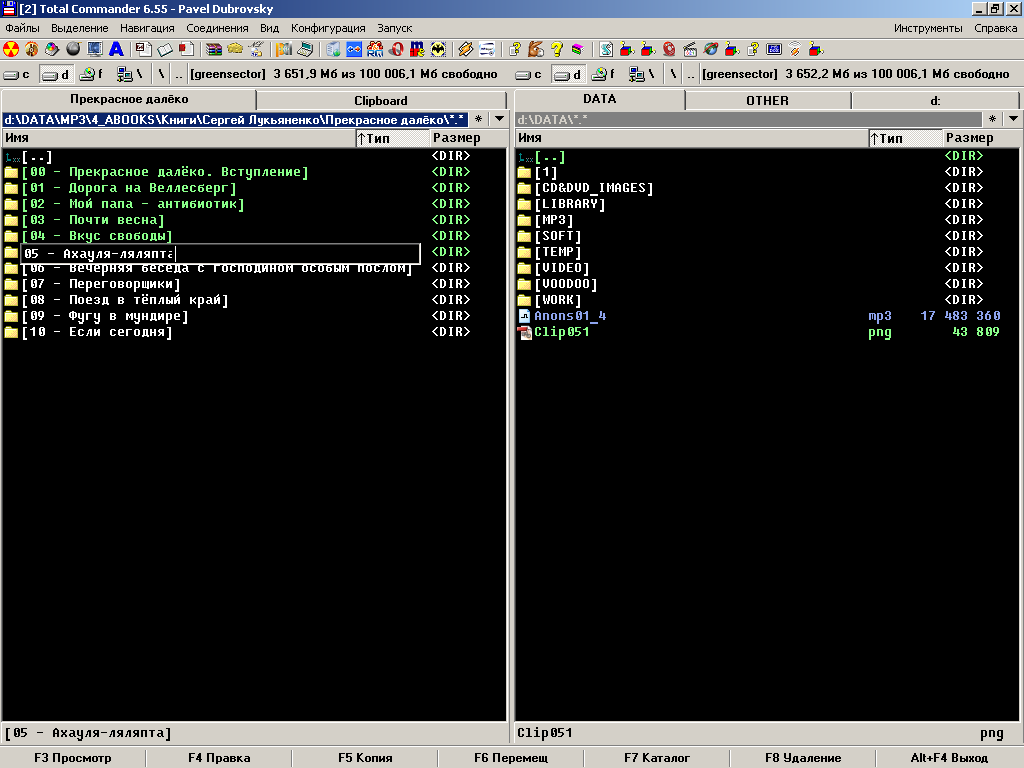Click the blue letter A toolbar icon
The height and width of the screenshot is (768, 1024).
[x=116, y=49]
